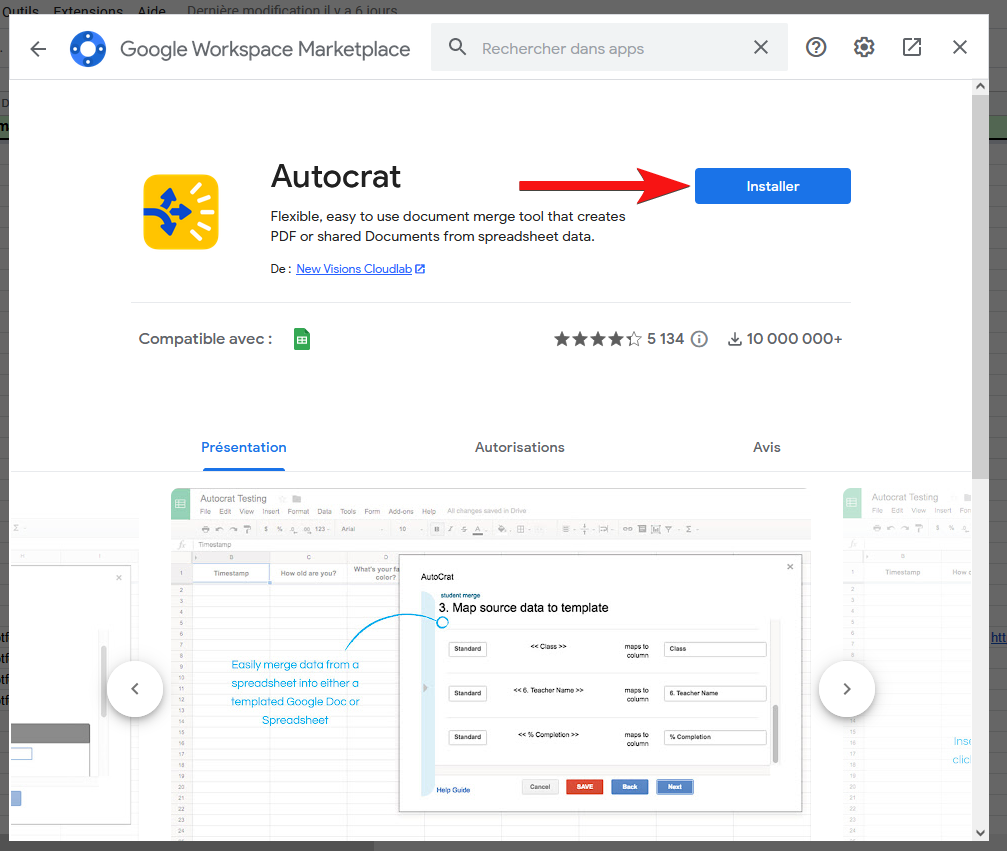Open the partial screenshot on the right
1007x851 pixels.
(x=907, y=662)
